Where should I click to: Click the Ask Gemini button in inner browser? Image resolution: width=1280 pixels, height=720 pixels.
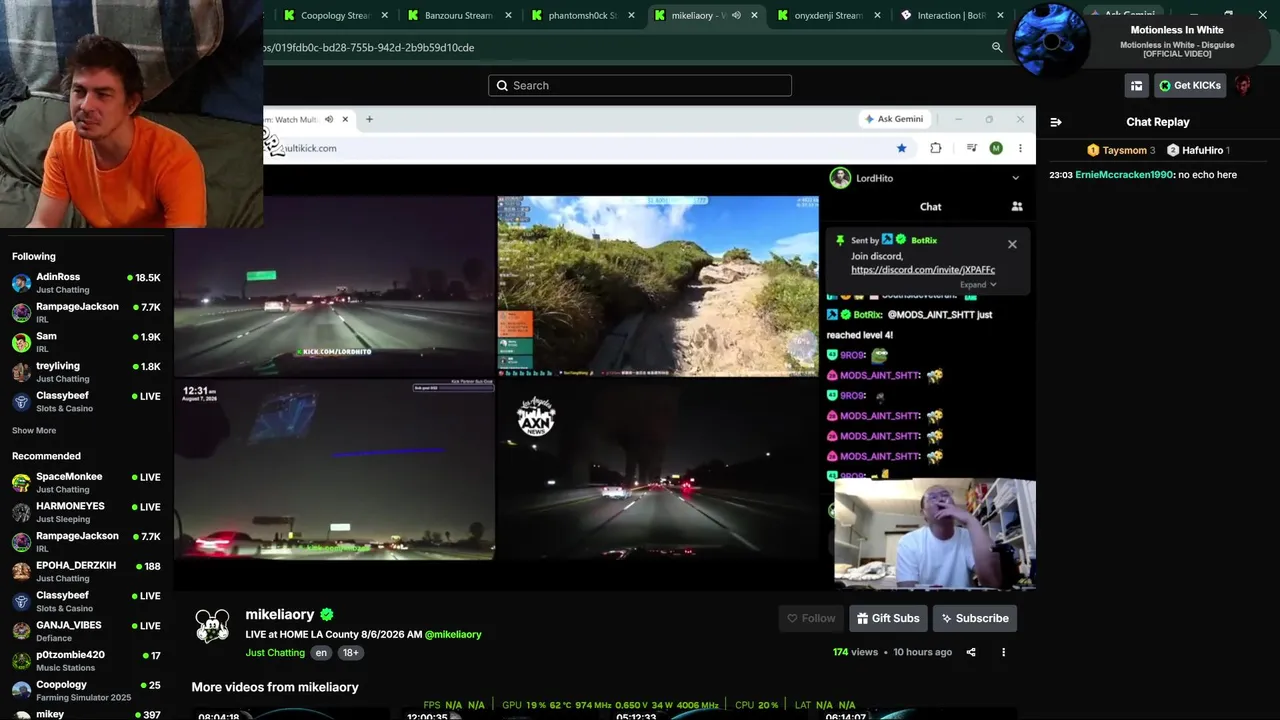(x=894, y=119)
